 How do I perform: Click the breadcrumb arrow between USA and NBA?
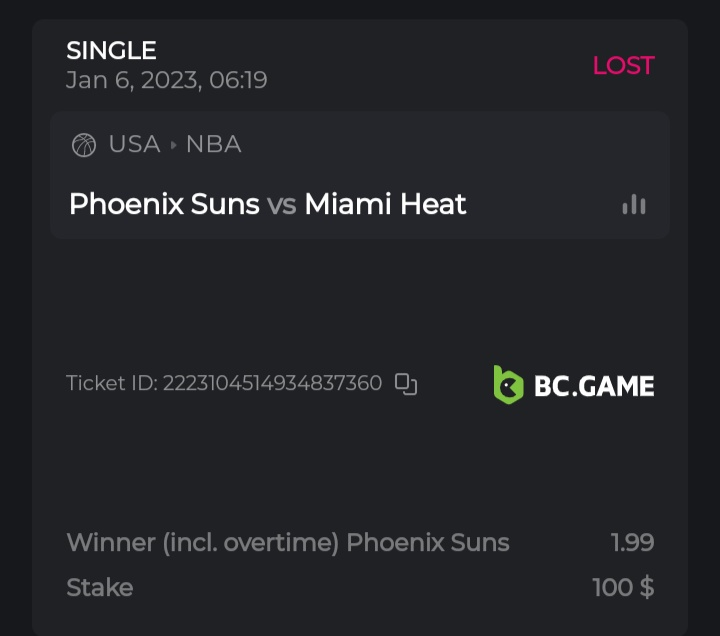(173, 145)
